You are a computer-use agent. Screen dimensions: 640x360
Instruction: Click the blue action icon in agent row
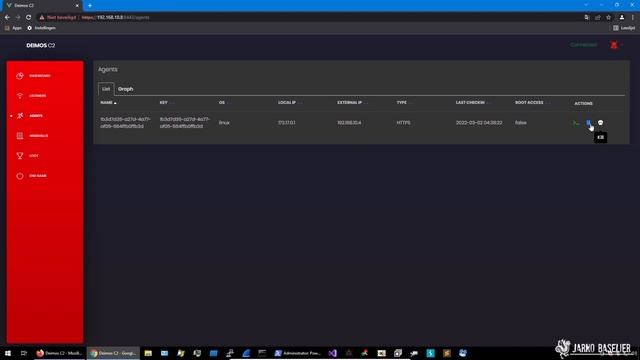(x=589, y=123)
